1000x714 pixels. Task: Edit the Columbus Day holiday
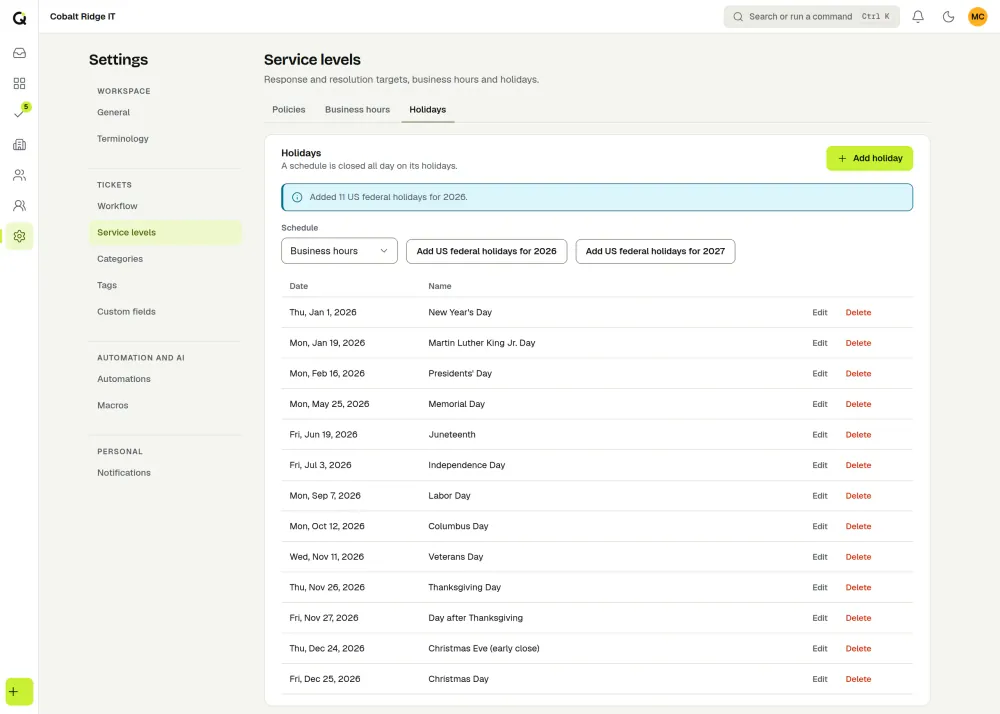point(820,527)
